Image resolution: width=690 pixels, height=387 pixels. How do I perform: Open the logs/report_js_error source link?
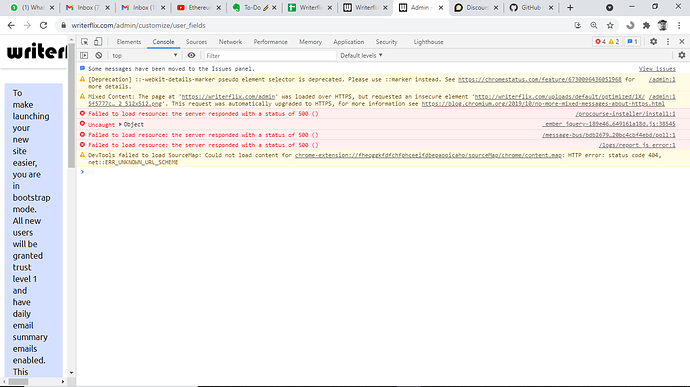(637, 145)
